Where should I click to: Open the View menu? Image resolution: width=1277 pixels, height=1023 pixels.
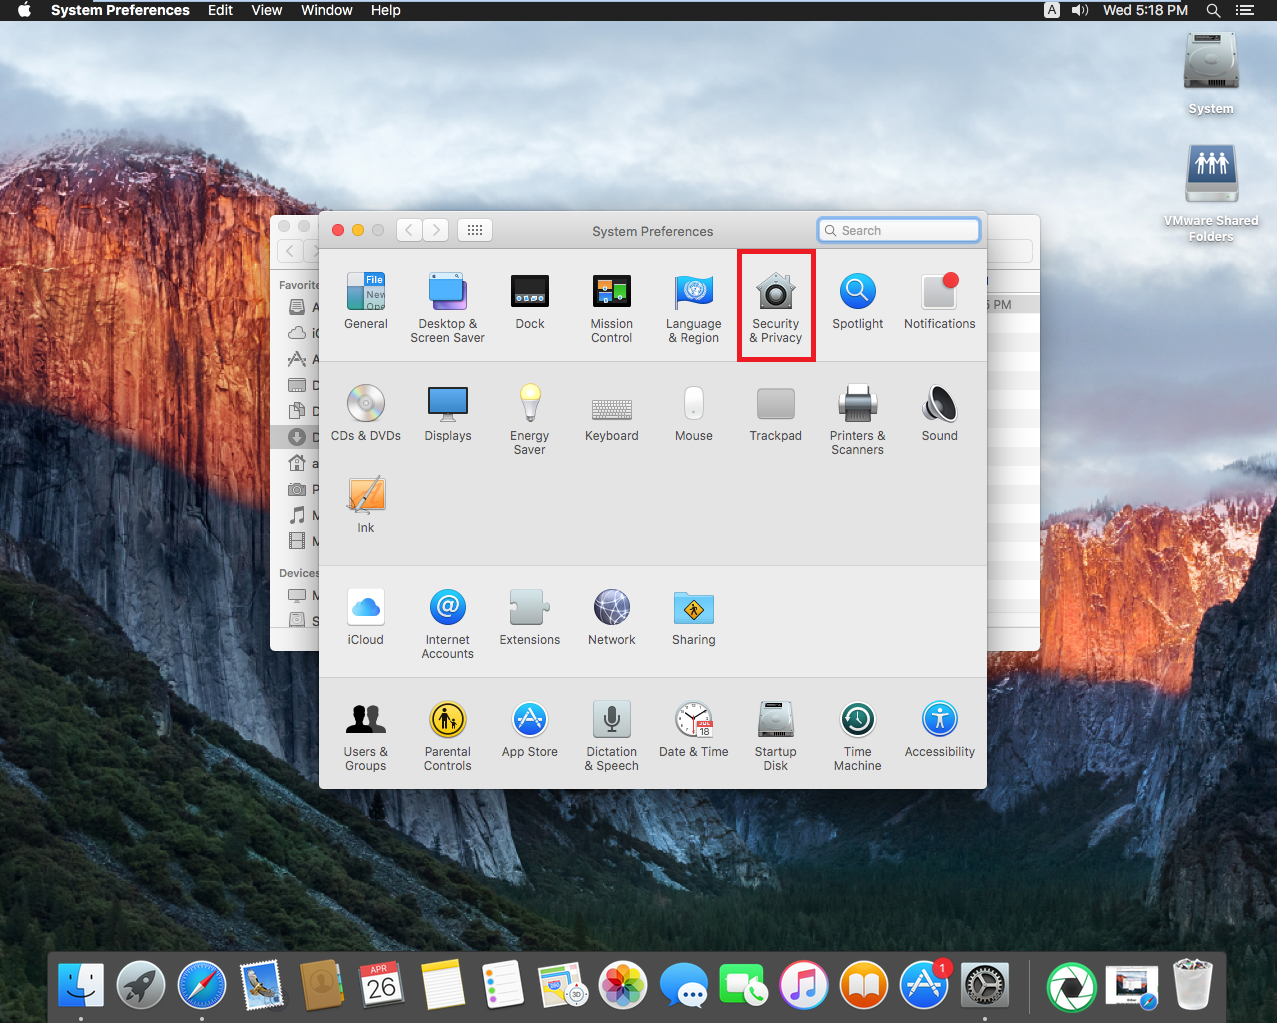267,10
